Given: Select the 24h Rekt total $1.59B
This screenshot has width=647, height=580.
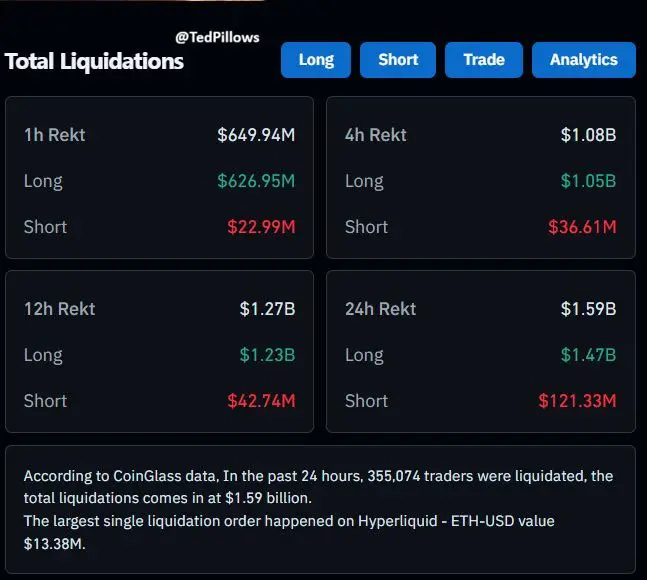Looking at the screenshot, I should (588, 309).
